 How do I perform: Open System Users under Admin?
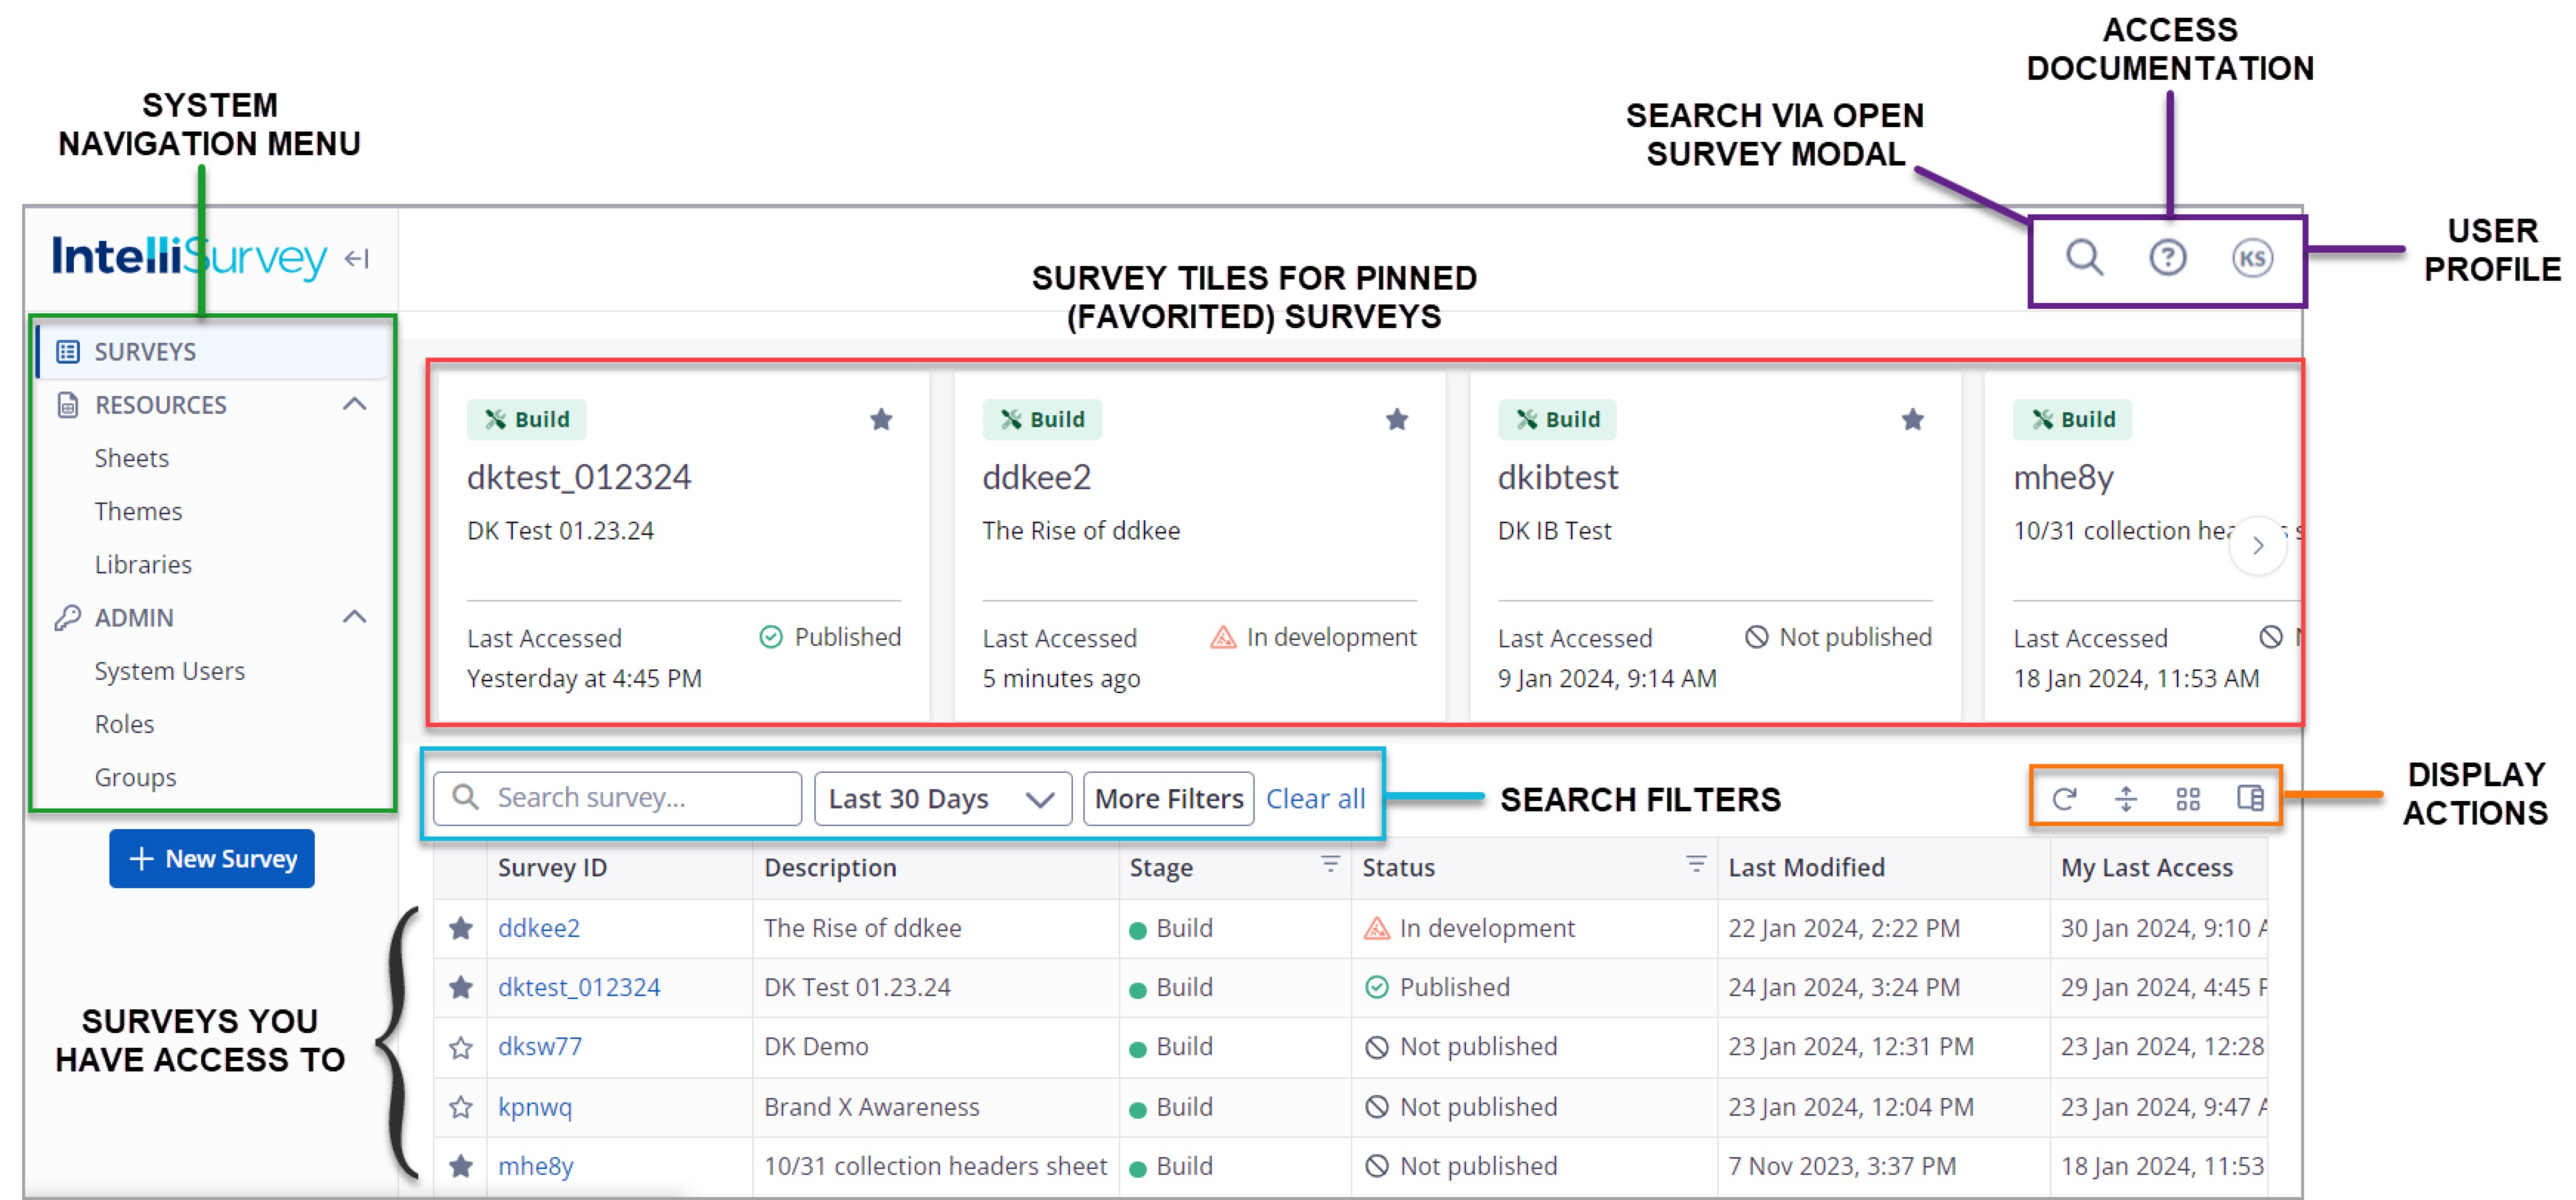tap(170, 671)
